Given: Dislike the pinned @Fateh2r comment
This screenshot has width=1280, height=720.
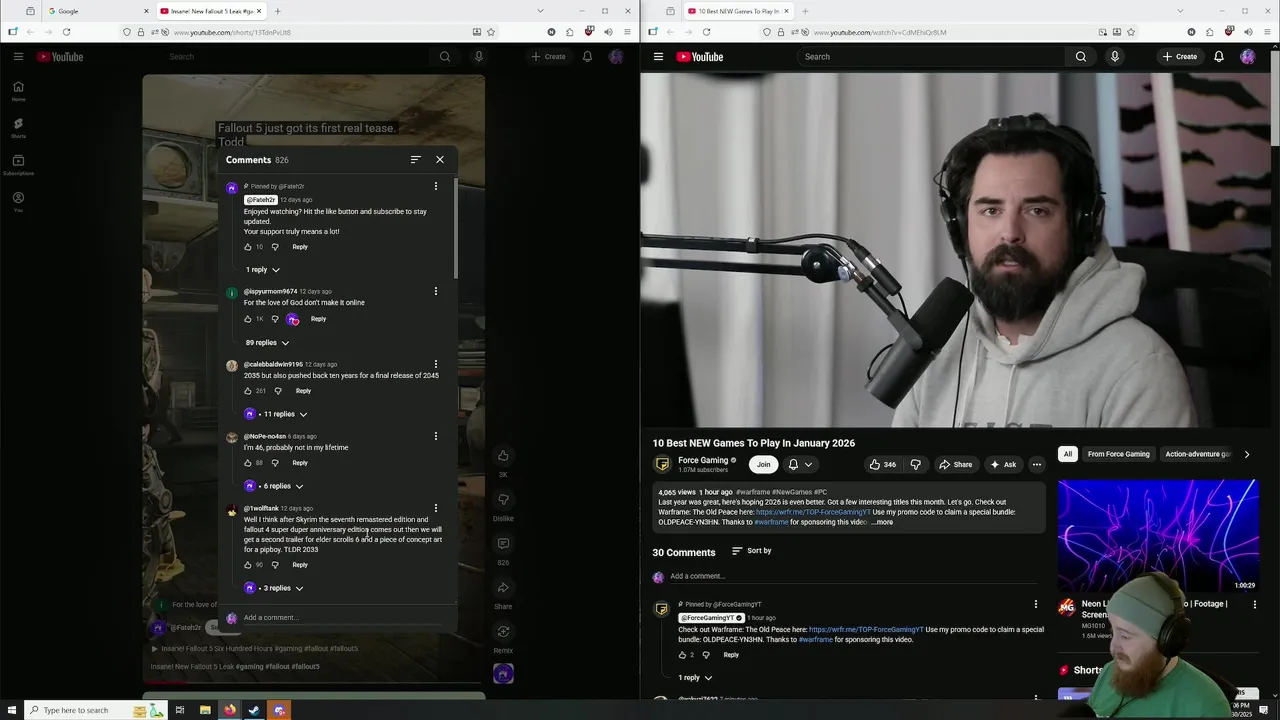Looking at the screenshot, I should (275, 247).
